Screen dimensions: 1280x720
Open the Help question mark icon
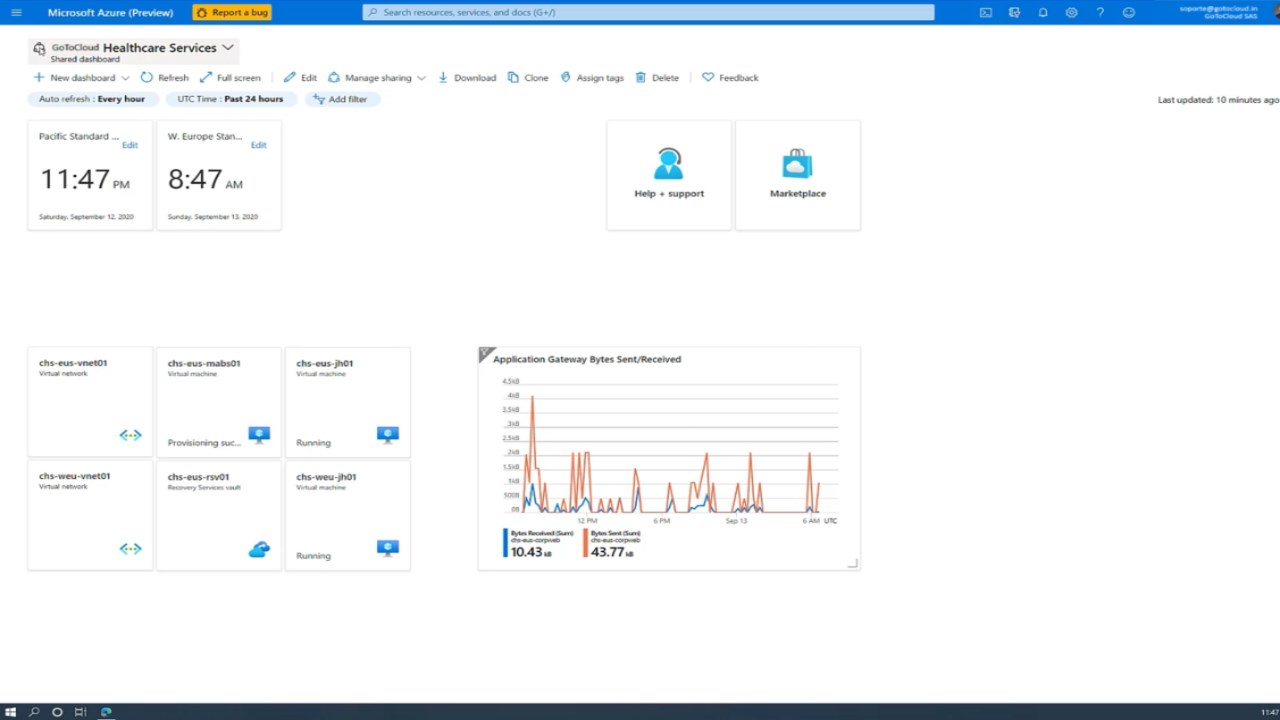[1100, 12]
